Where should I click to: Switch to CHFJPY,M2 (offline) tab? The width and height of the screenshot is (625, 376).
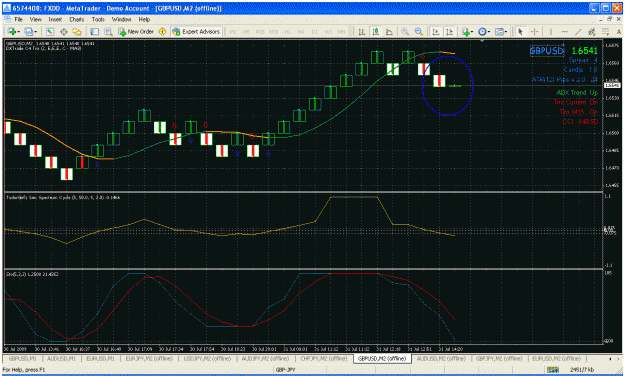323,358
